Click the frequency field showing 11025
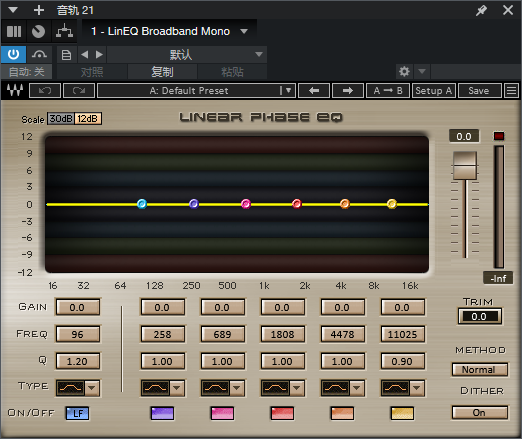Screen dimensions: 522x439 point(402,334)
